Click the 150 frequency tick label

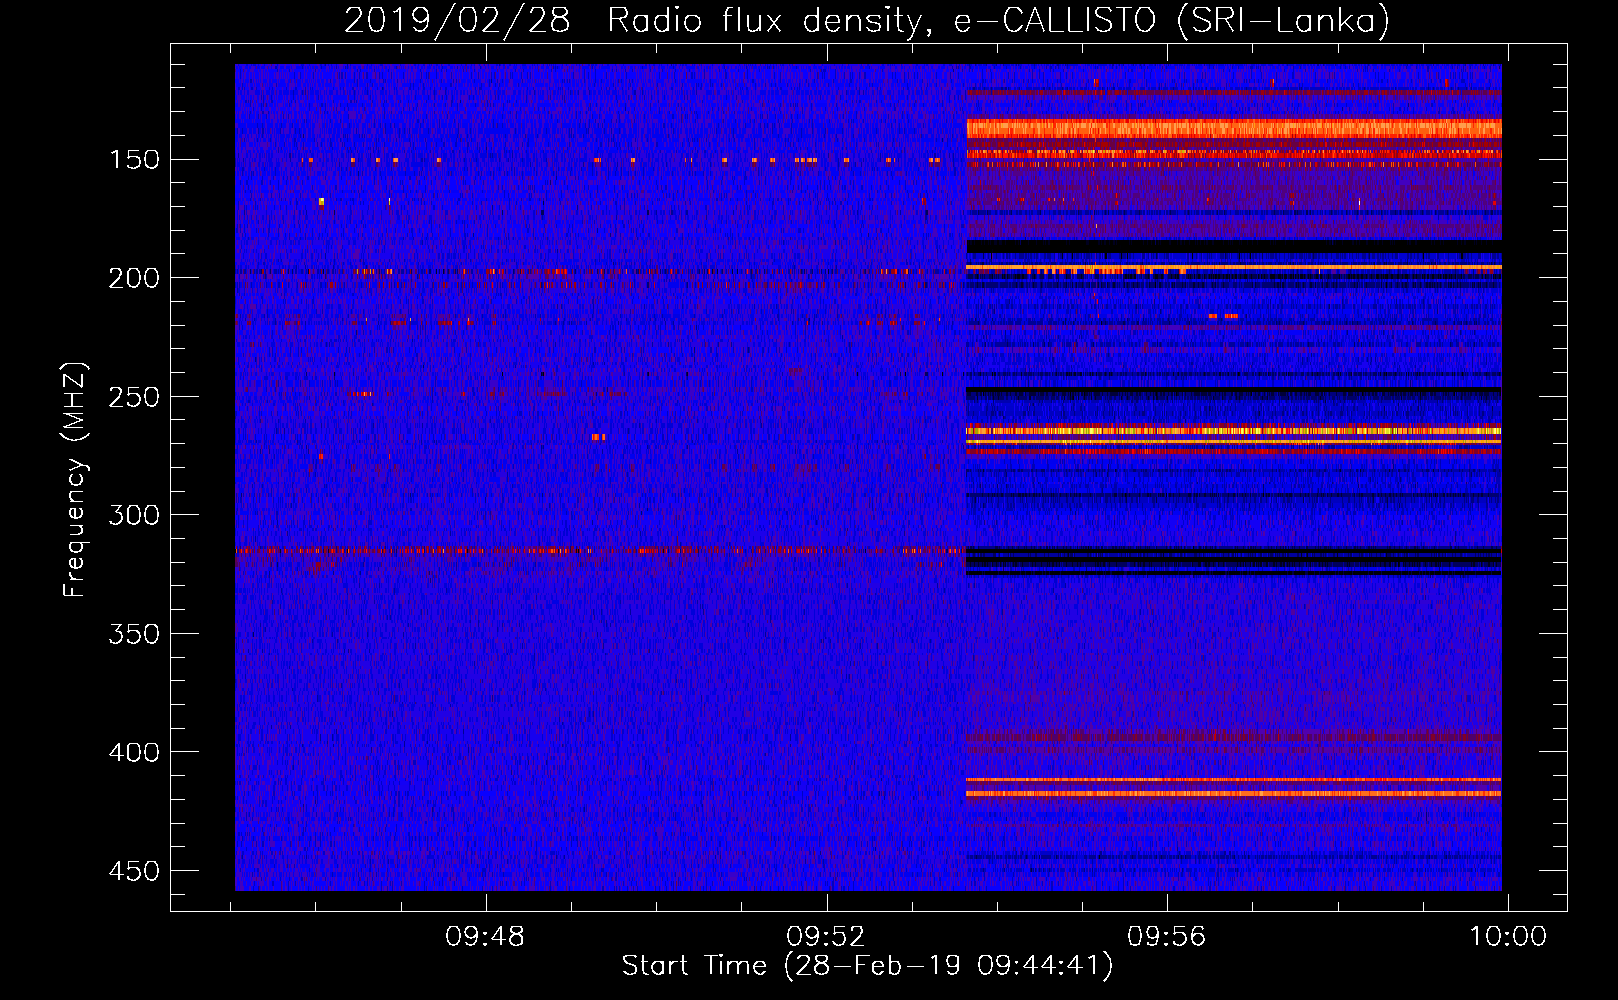(134, 160)
